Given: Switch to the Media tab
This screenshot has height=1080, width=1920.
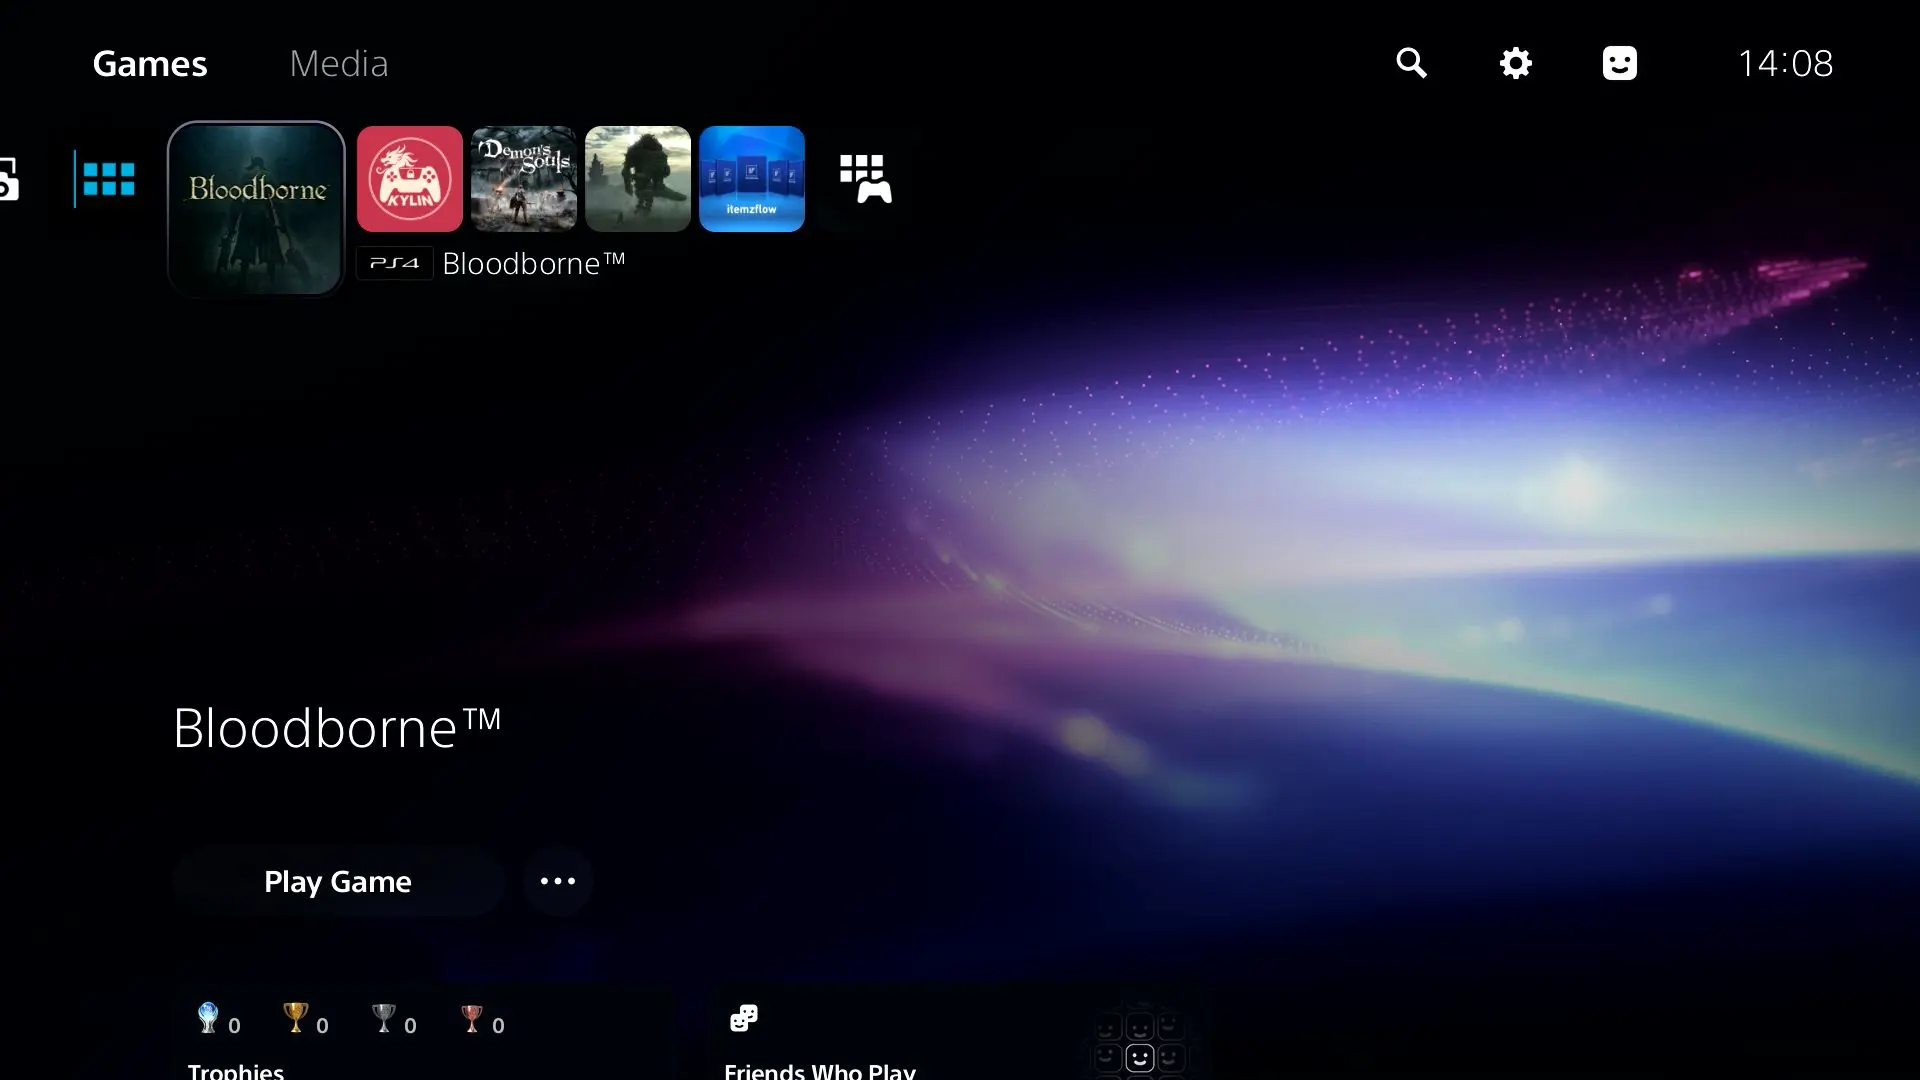Looking at the screenshot, I should click(339, 63).
